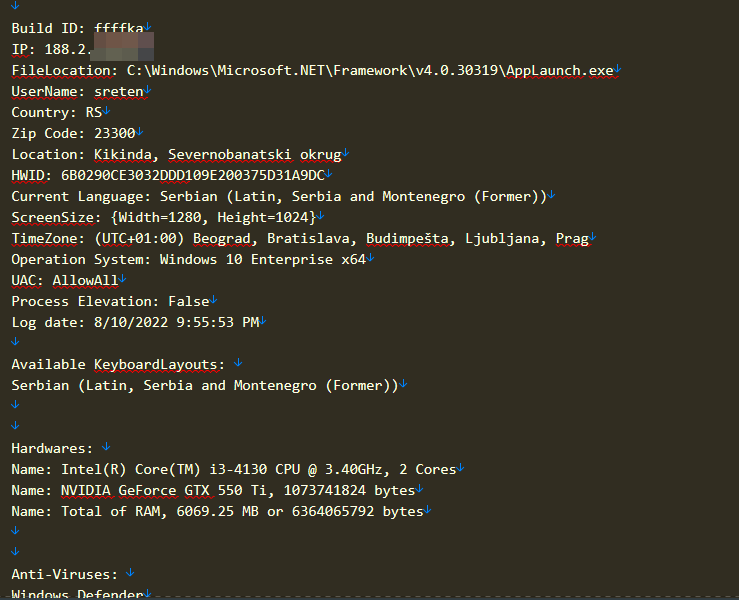The height and width of the screenshot is (600, 739).
Task: Click the UserName line
Action: (x=77, y=91)
